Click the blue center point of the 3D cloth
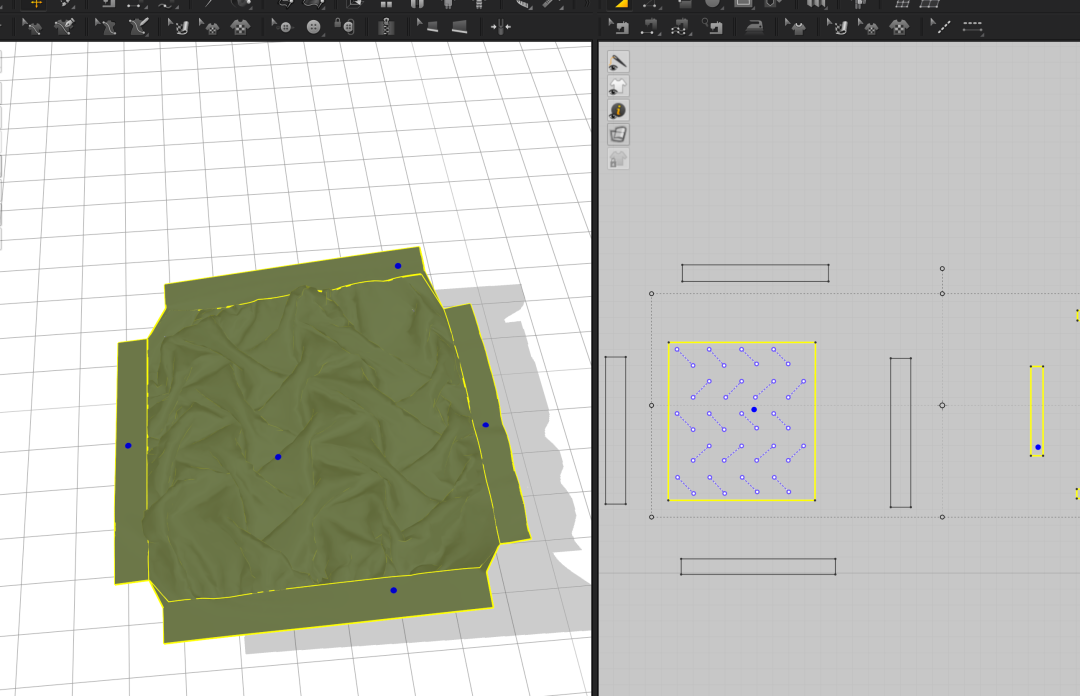 point(278,457)
